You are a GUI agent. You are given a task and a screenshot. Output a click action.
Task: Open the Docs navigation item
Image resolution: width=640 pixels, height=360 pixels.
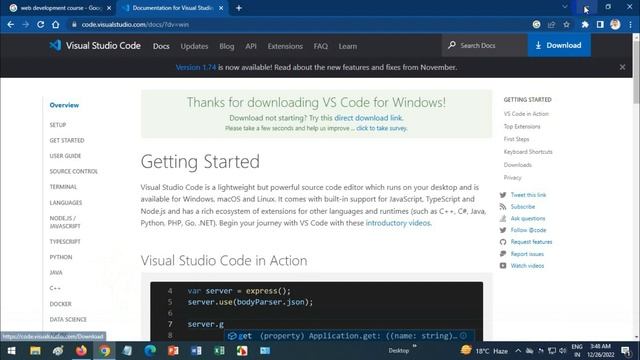pyautogui.click(x=161, y=46)
